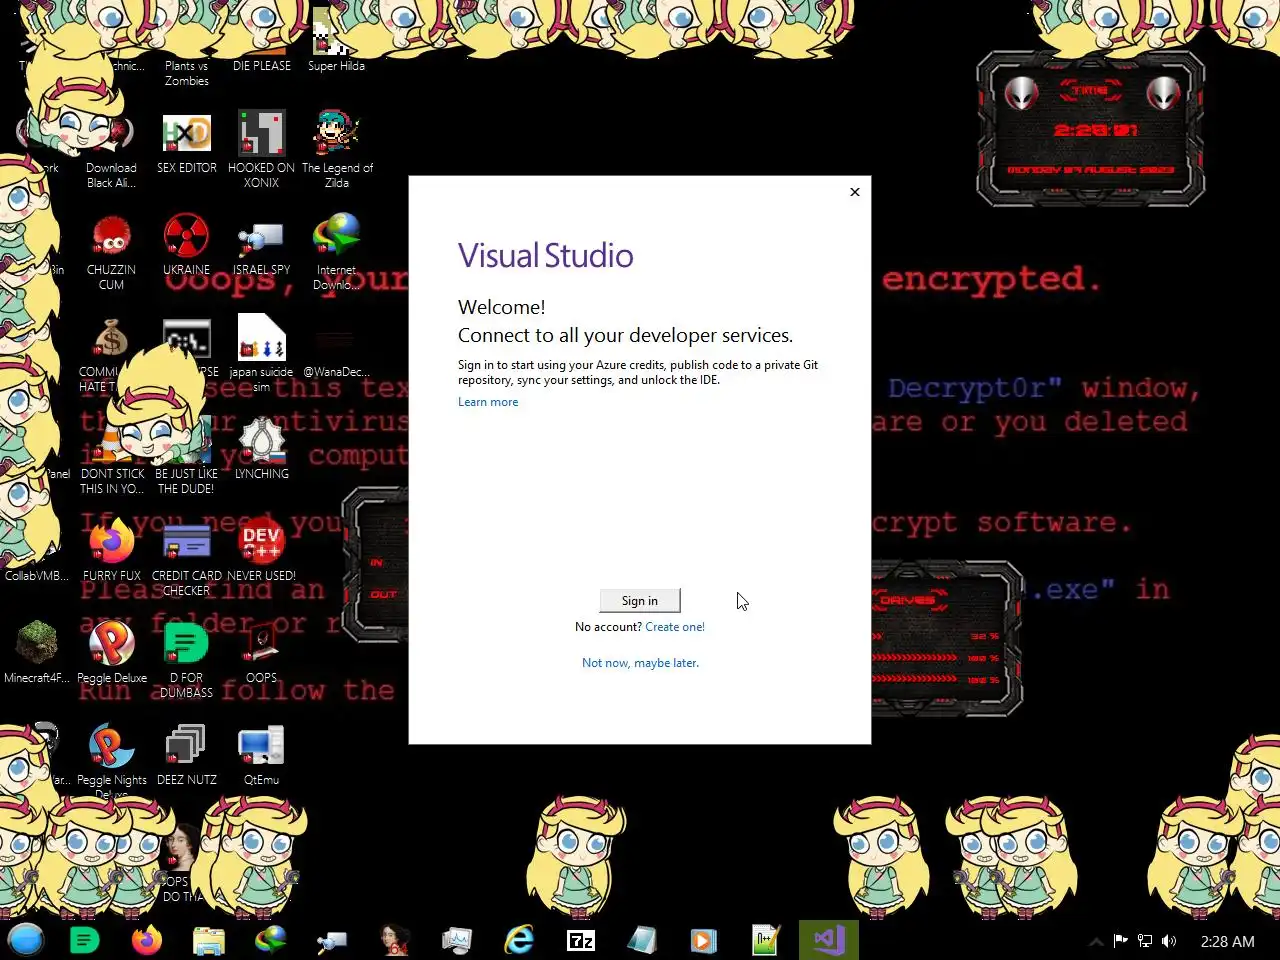Open File Explorer from the taskbar
Viewport: 1280px width, 960px height.
(209, 940)
